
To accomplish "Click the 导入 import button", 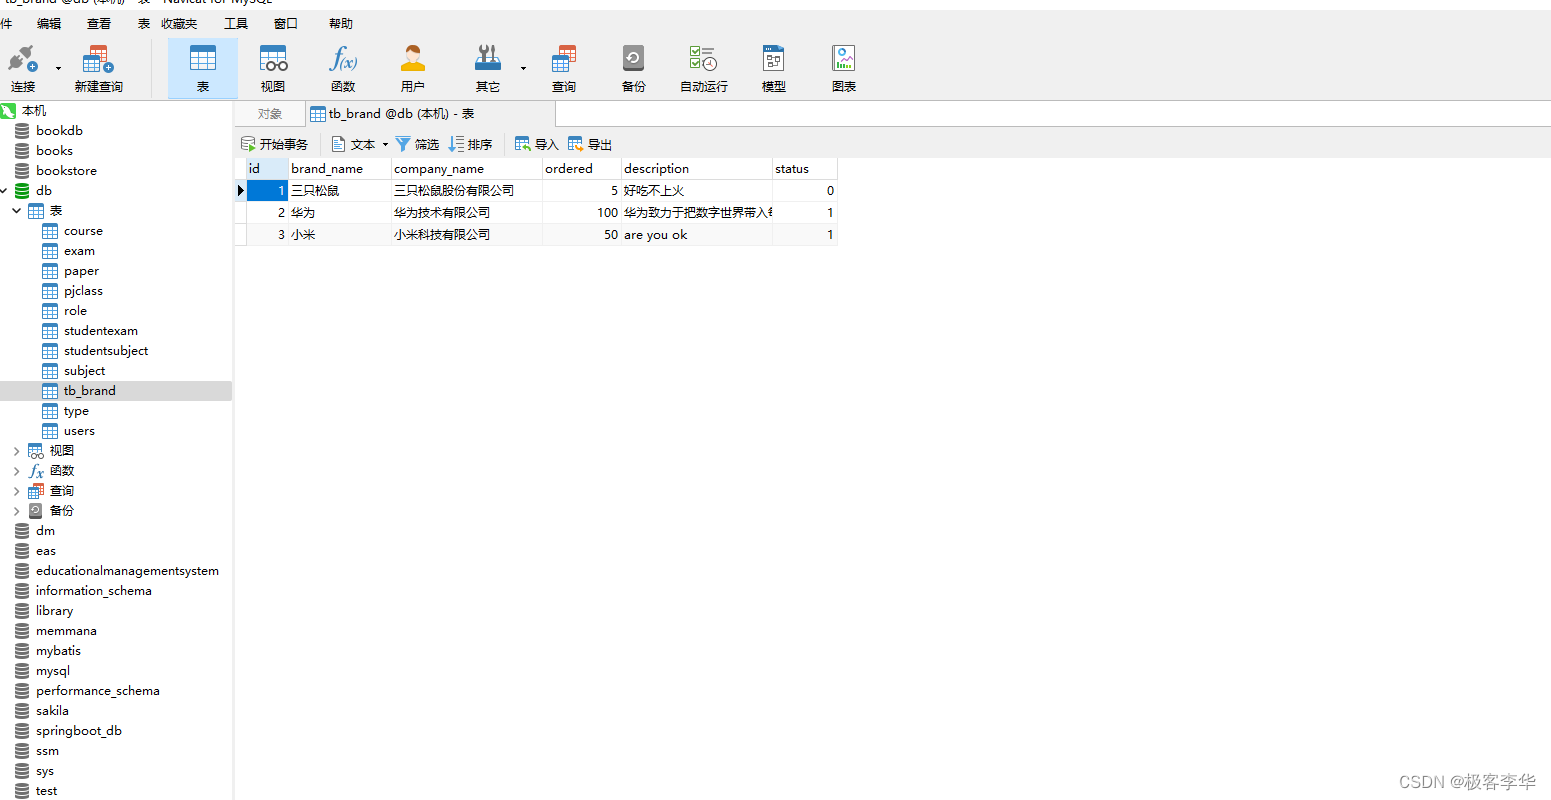I will coord(537,145).
